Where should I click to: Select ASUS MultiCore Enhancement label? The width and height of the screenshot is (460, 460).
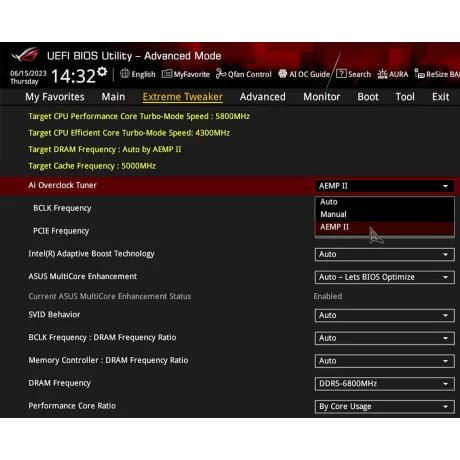click(x=82, y=276)
